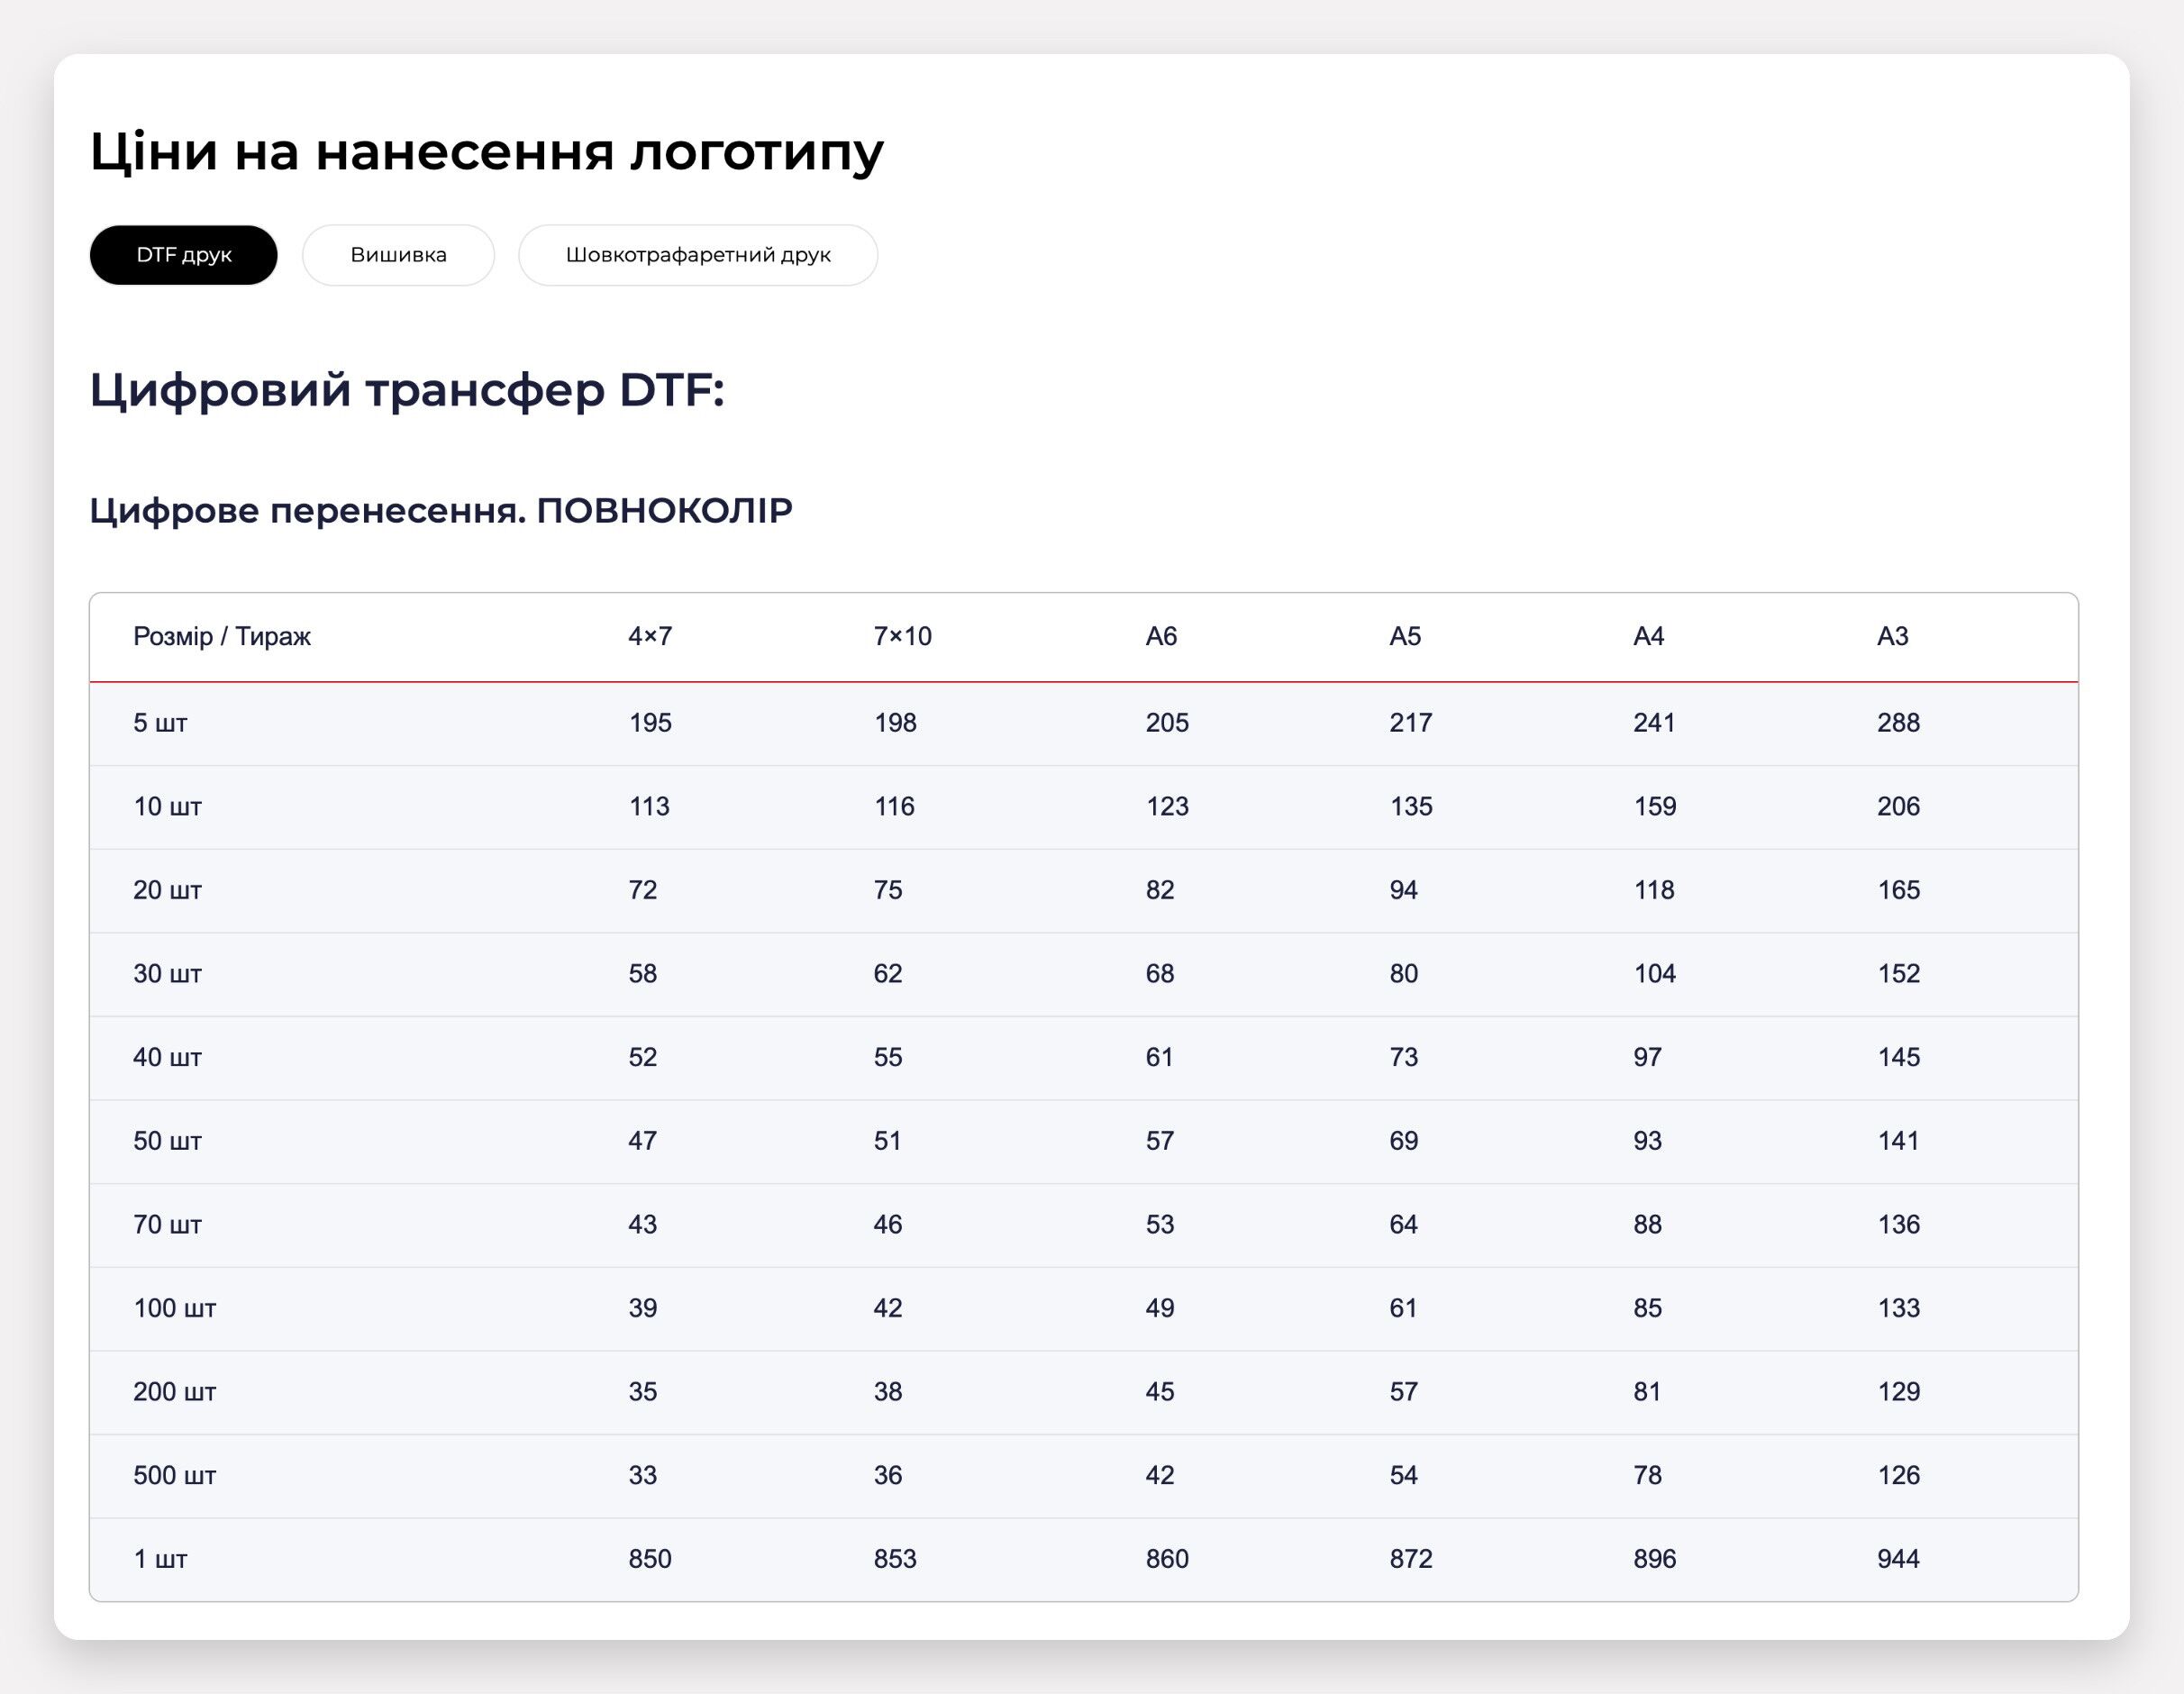Click price 129 in the 200 шт row

tap(1898, 1392)
